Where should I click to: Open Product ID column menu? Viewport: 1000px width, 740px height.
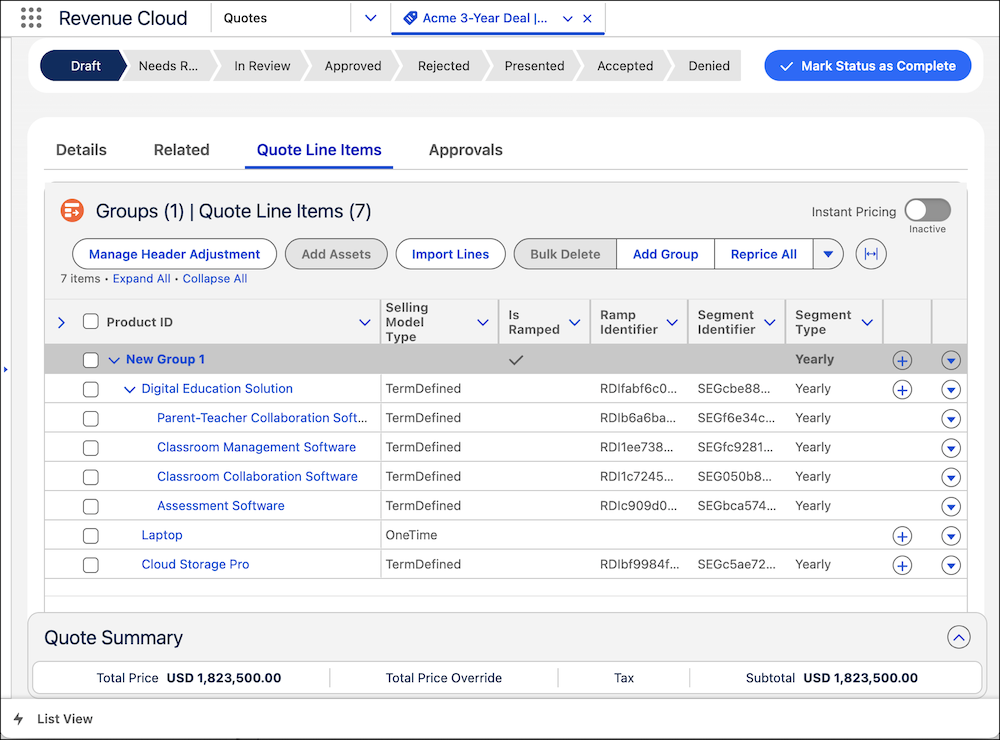(x=365, y=322)
